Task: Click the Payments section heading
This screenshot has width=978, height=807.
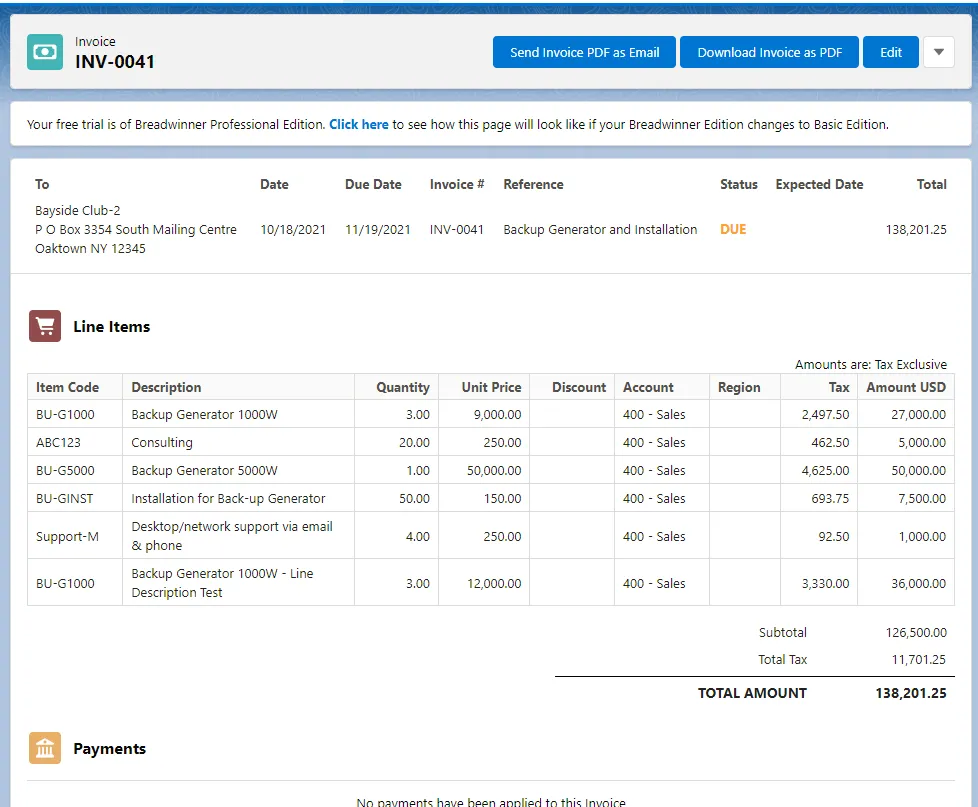Action: (109, 748)
